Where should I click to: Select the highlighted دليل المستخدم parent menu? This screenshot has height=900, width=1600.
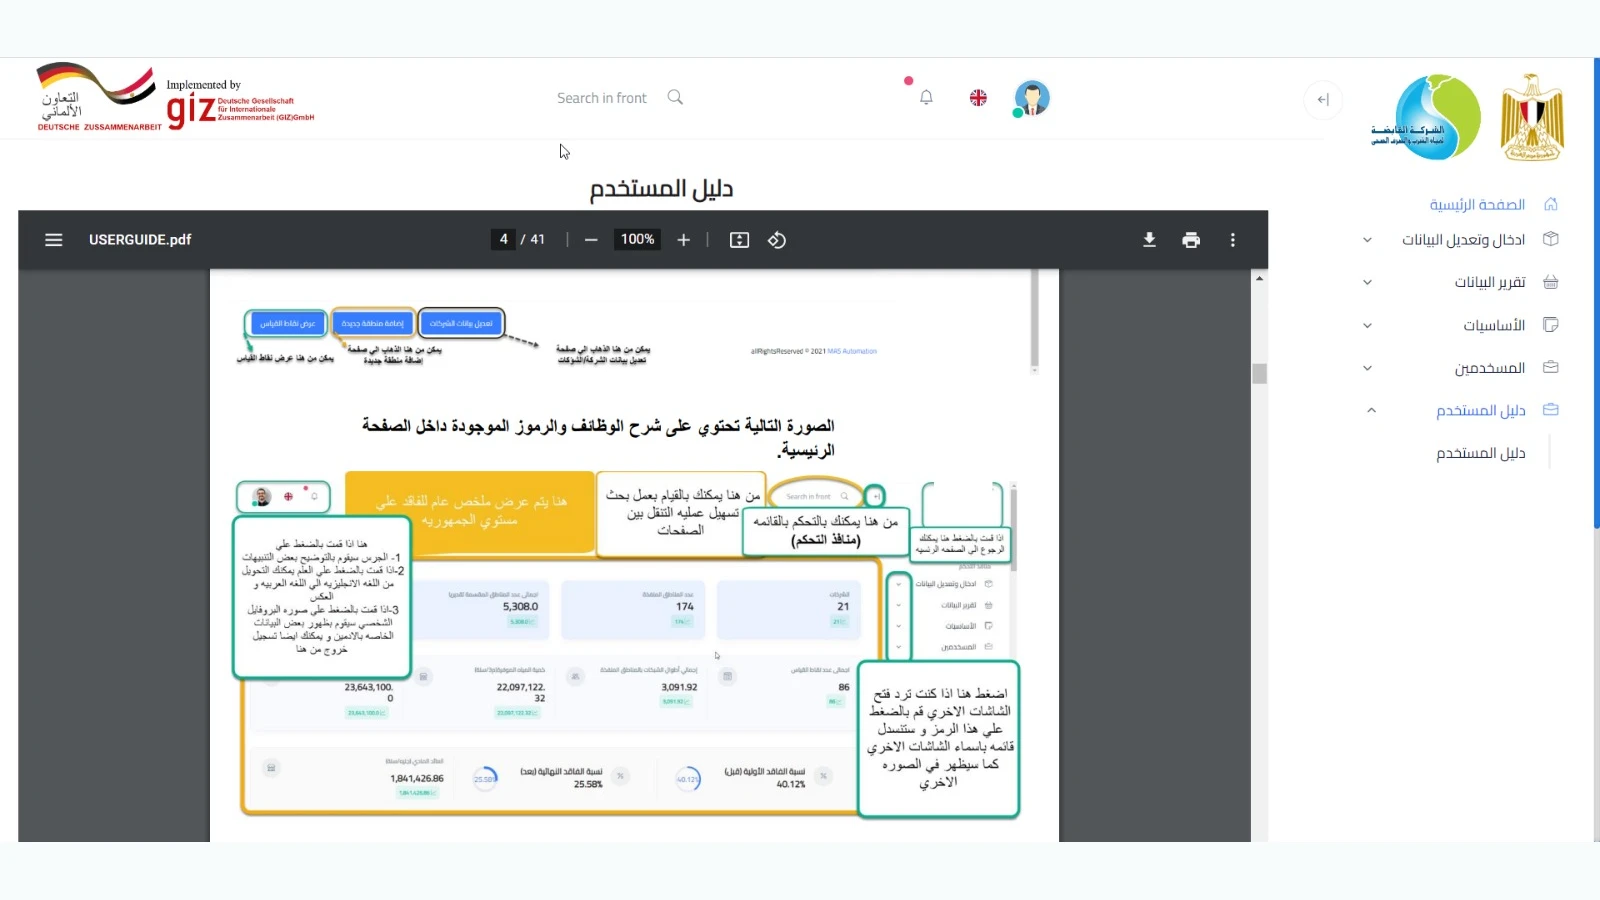(1481, 411)
